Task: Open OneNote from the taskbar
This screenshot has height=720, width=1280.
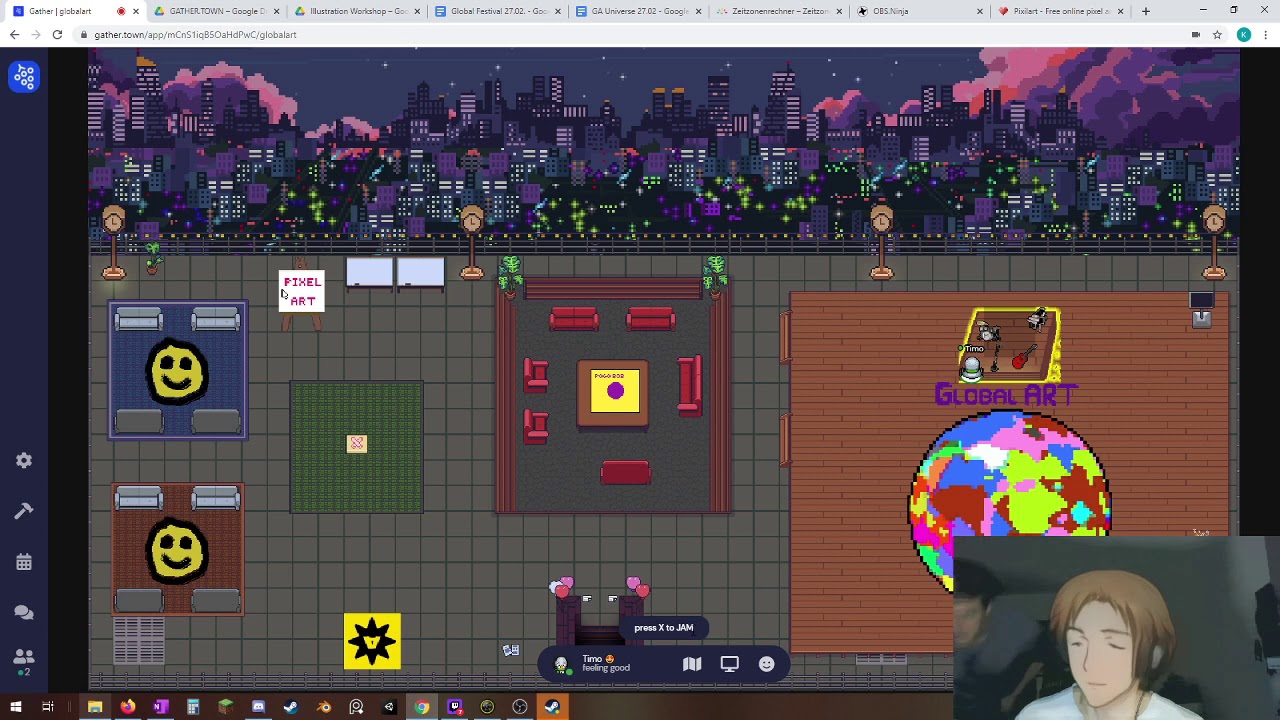Action: point(160,707)
